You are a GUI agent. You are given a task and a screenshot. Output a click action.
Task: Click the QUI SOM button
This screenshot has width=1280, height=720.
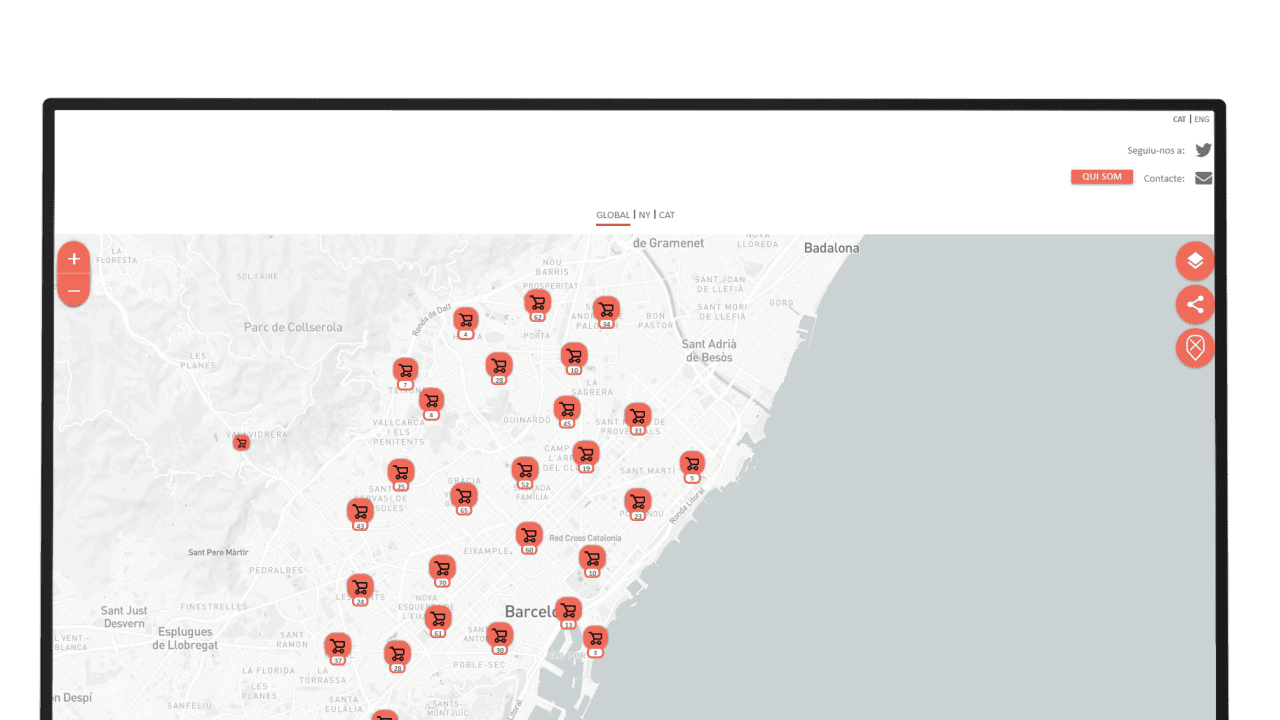[1101, 176]
